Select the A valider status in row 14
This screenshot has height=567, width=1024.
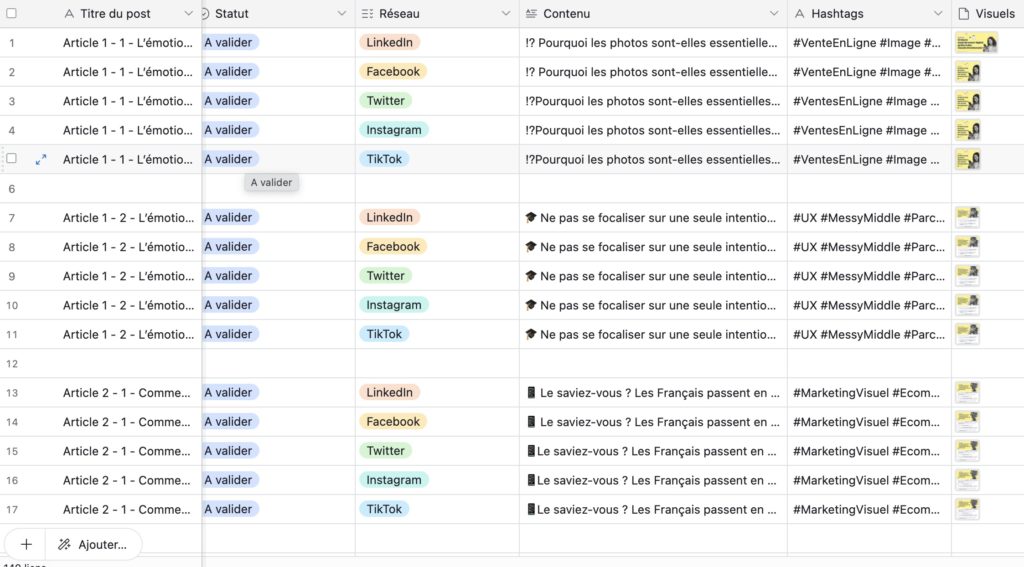pos(230,422)
